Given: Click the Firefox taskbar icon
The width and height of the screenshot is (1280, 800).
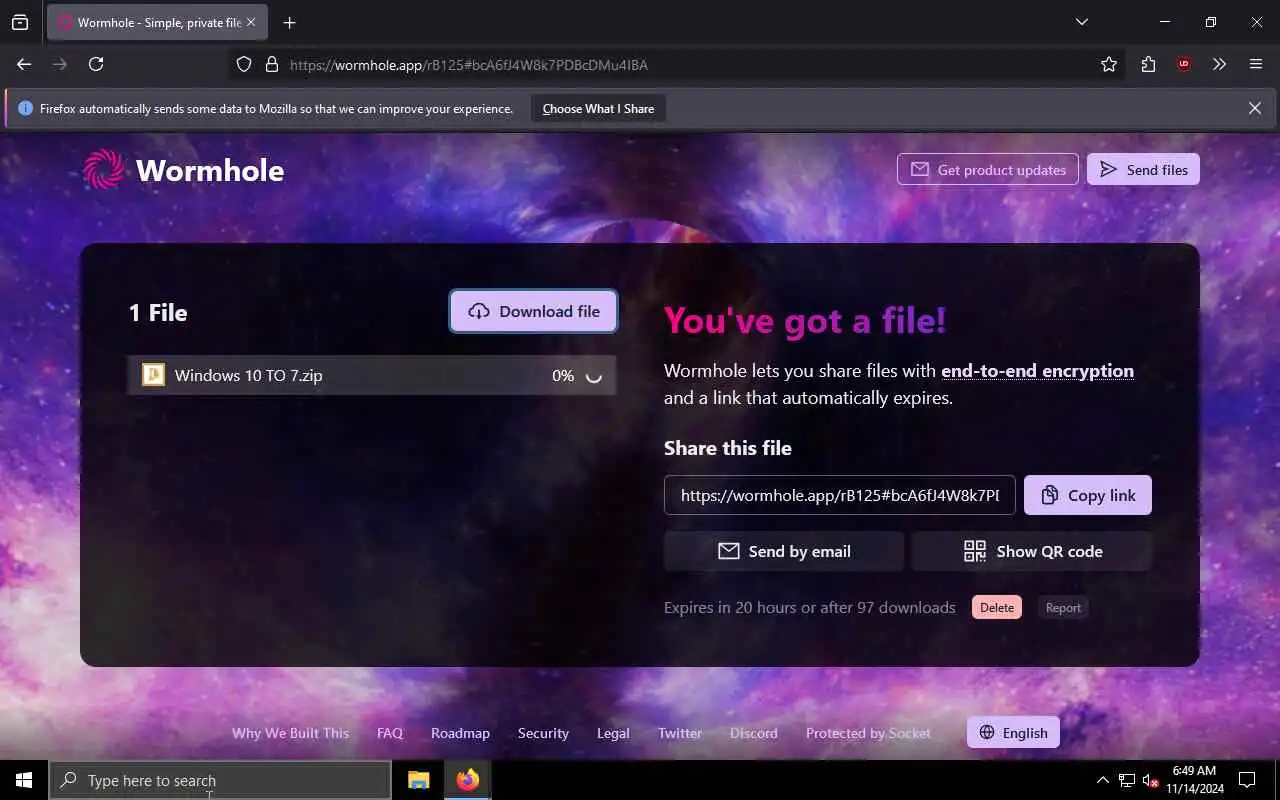Looking at the screenshot, I should 467,780.
